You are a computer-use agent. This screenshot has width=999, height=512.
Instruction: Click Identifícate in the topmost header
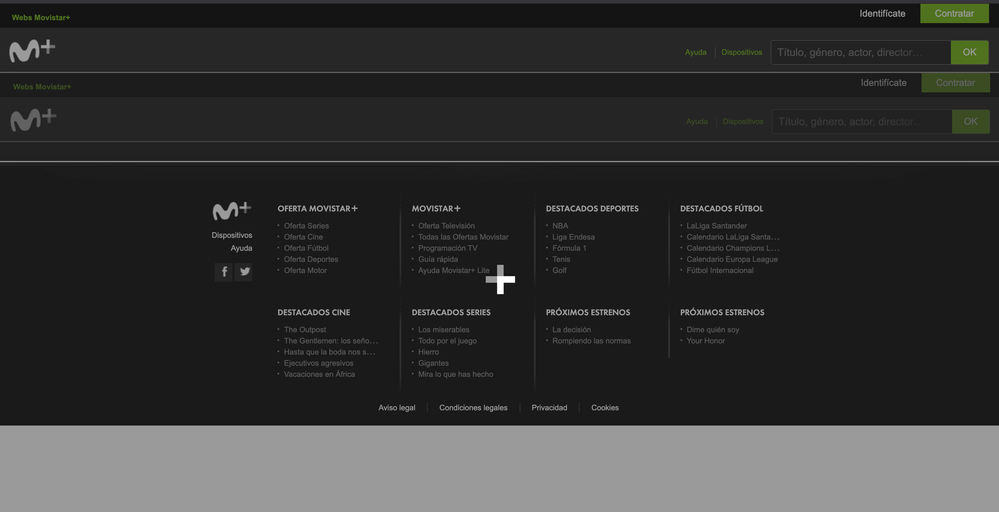[x=882, y=14]
